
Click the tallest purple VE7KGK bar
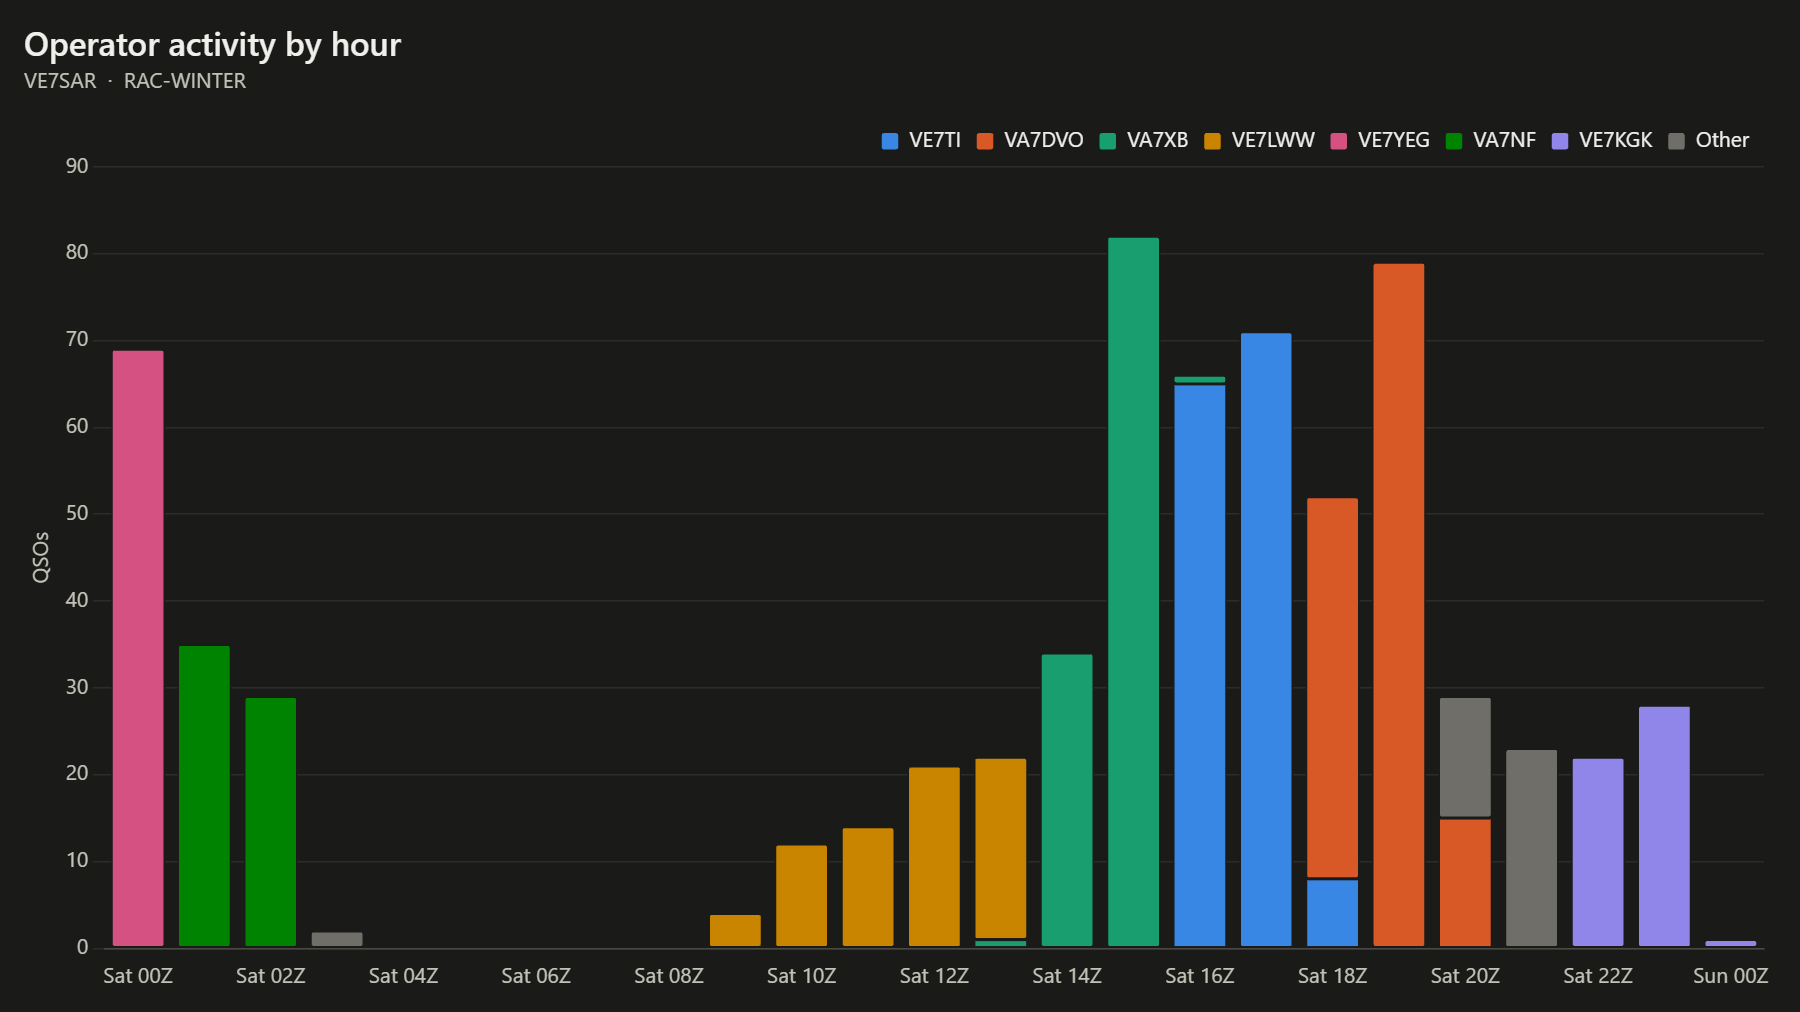1664,826
